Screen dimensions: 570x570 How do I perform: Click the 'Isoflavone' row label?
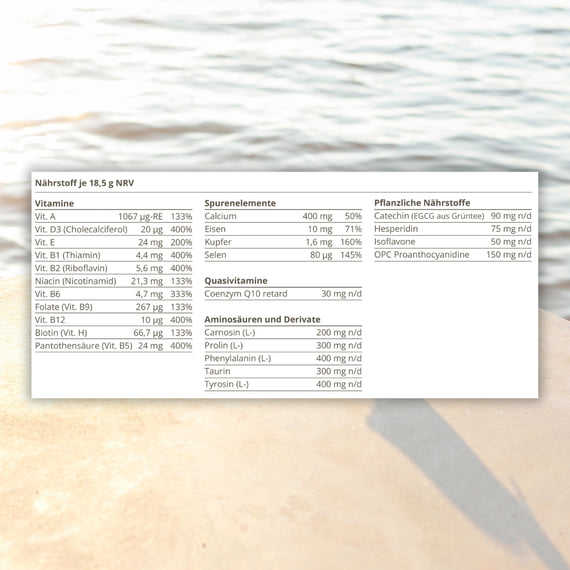(394, 242)
